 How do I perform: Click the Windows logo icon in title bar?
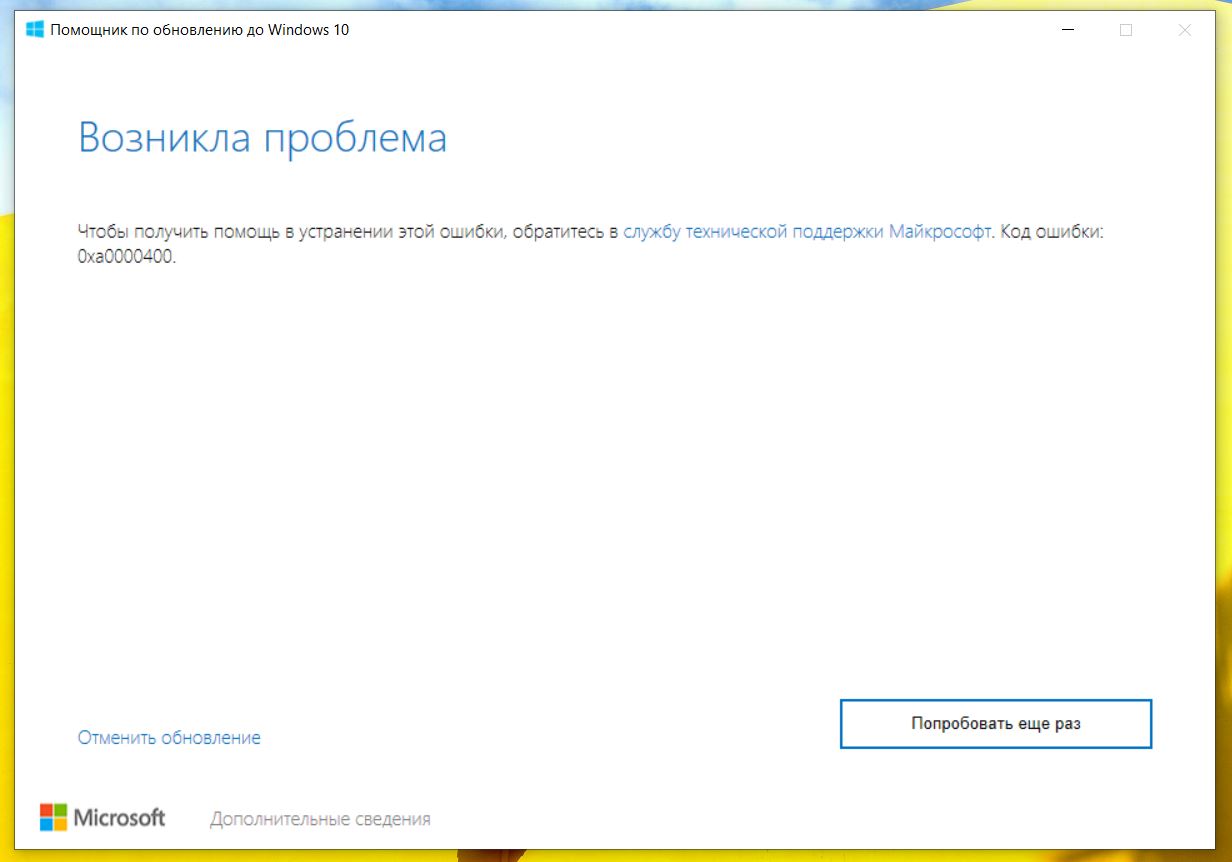(35, 30)
